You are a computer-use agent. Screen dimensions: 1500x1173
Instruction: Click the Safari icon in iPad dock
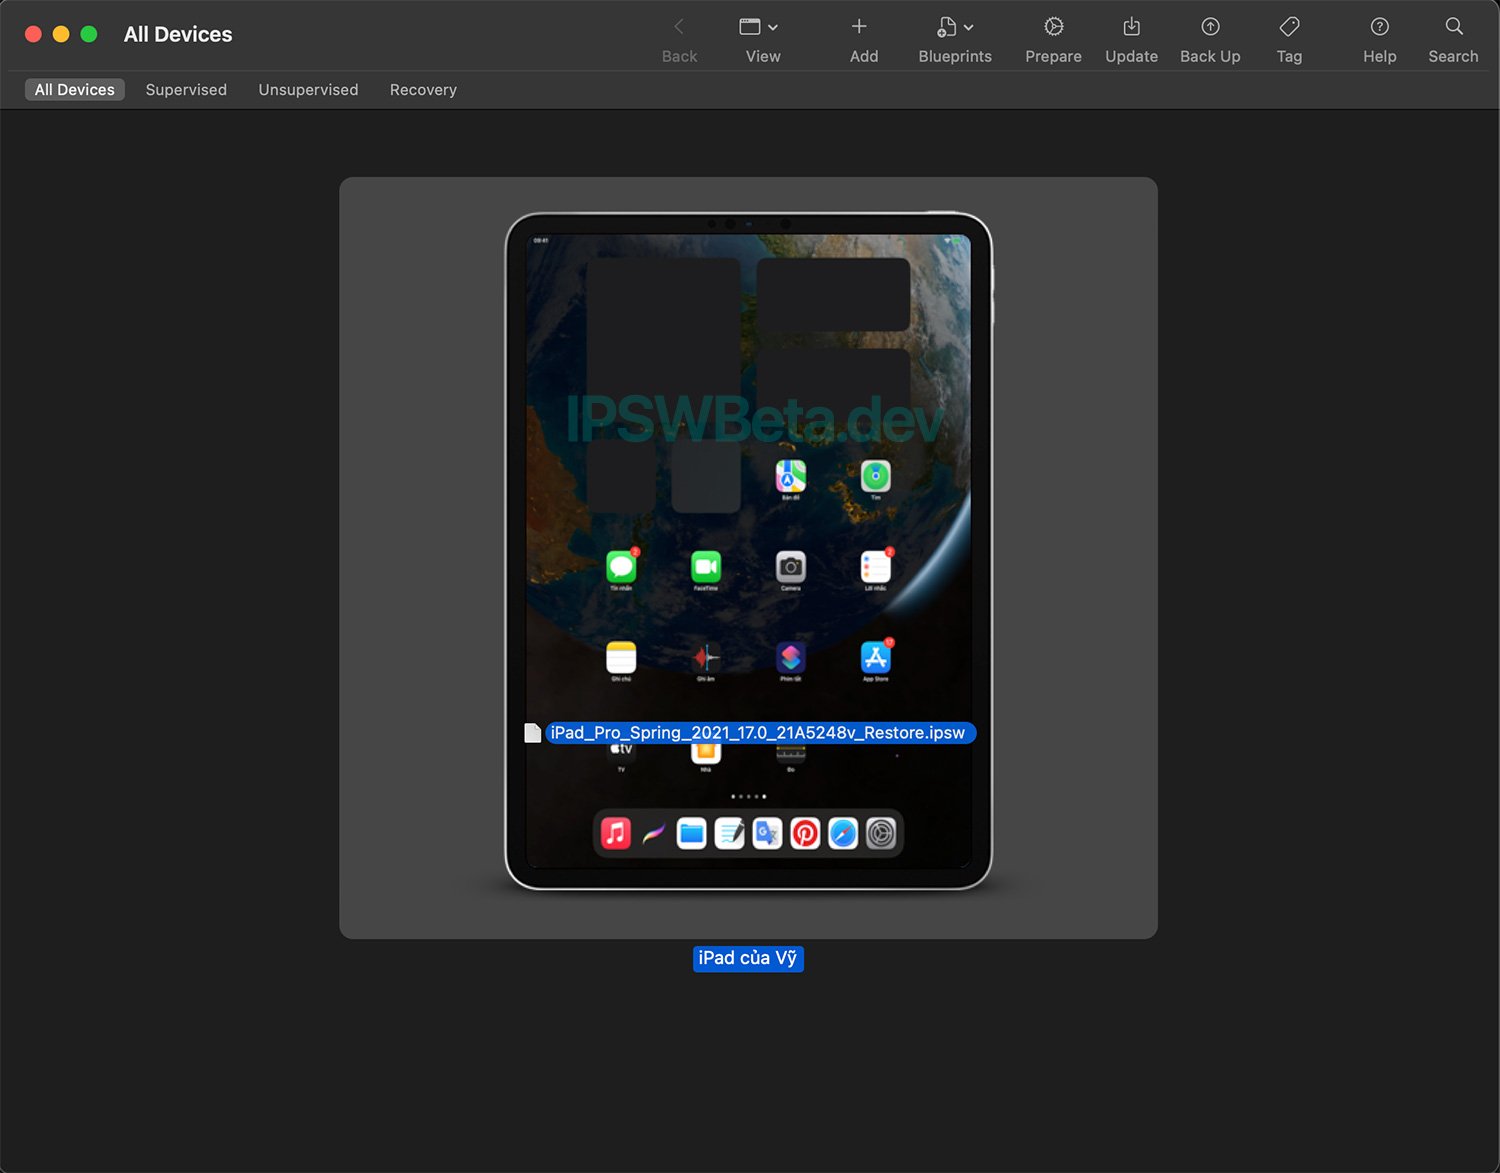843,833
